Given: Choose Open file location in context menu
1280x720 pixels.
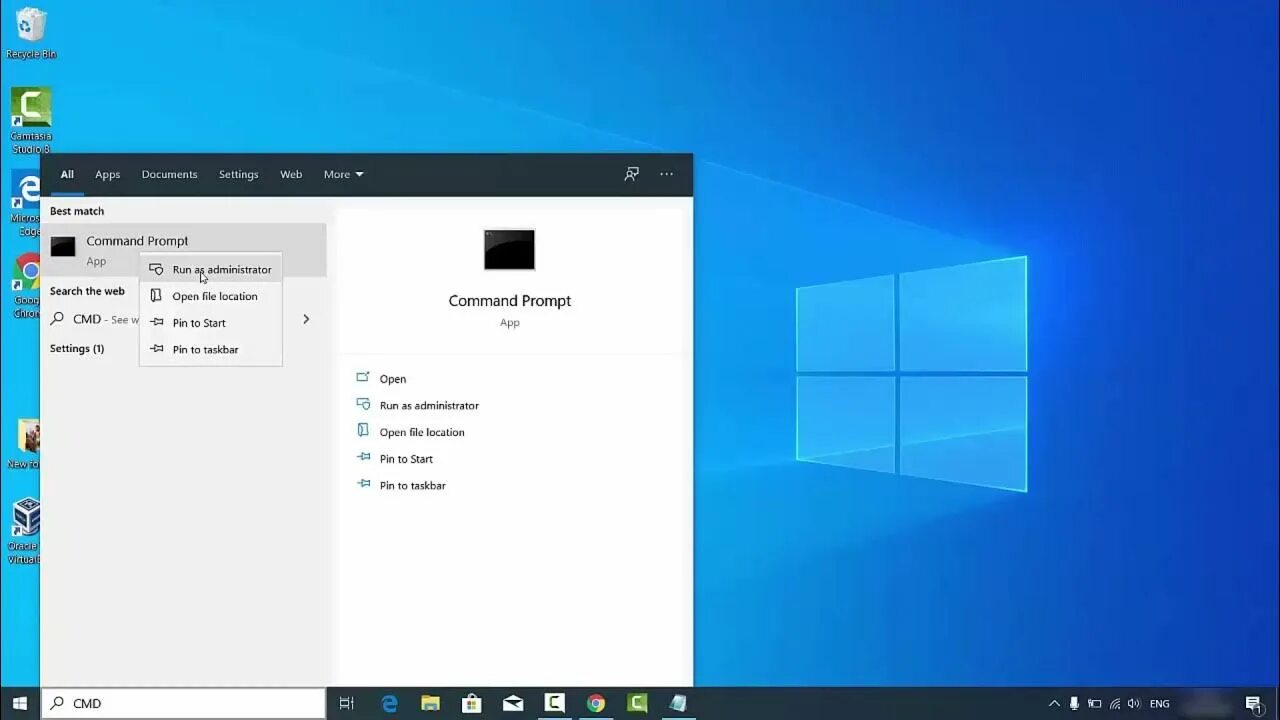Looking at the screenshot, I should [211, 296].
